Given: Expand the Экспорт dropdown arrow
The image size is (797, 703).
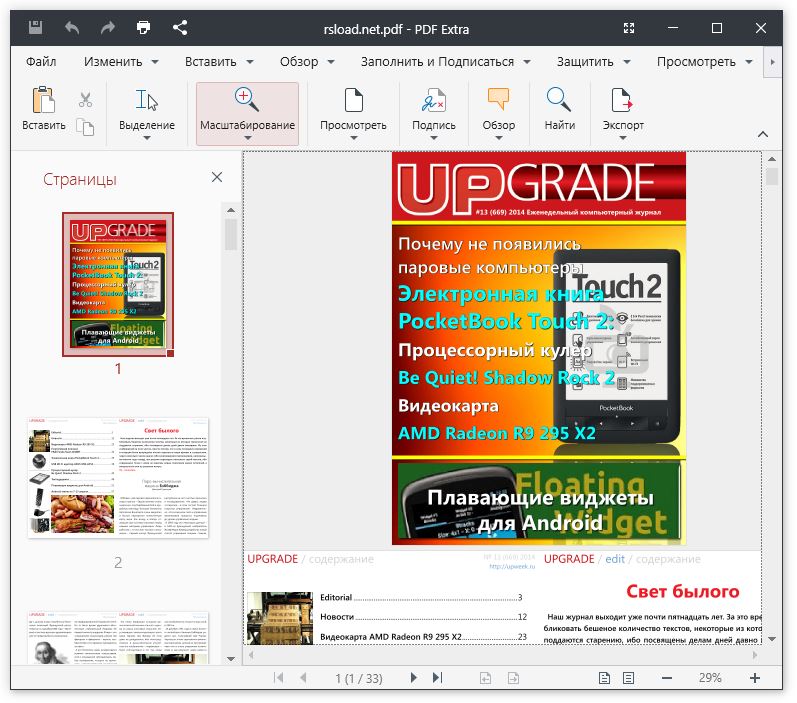Looking at the screenshot, I should click(x=623, y=138).
